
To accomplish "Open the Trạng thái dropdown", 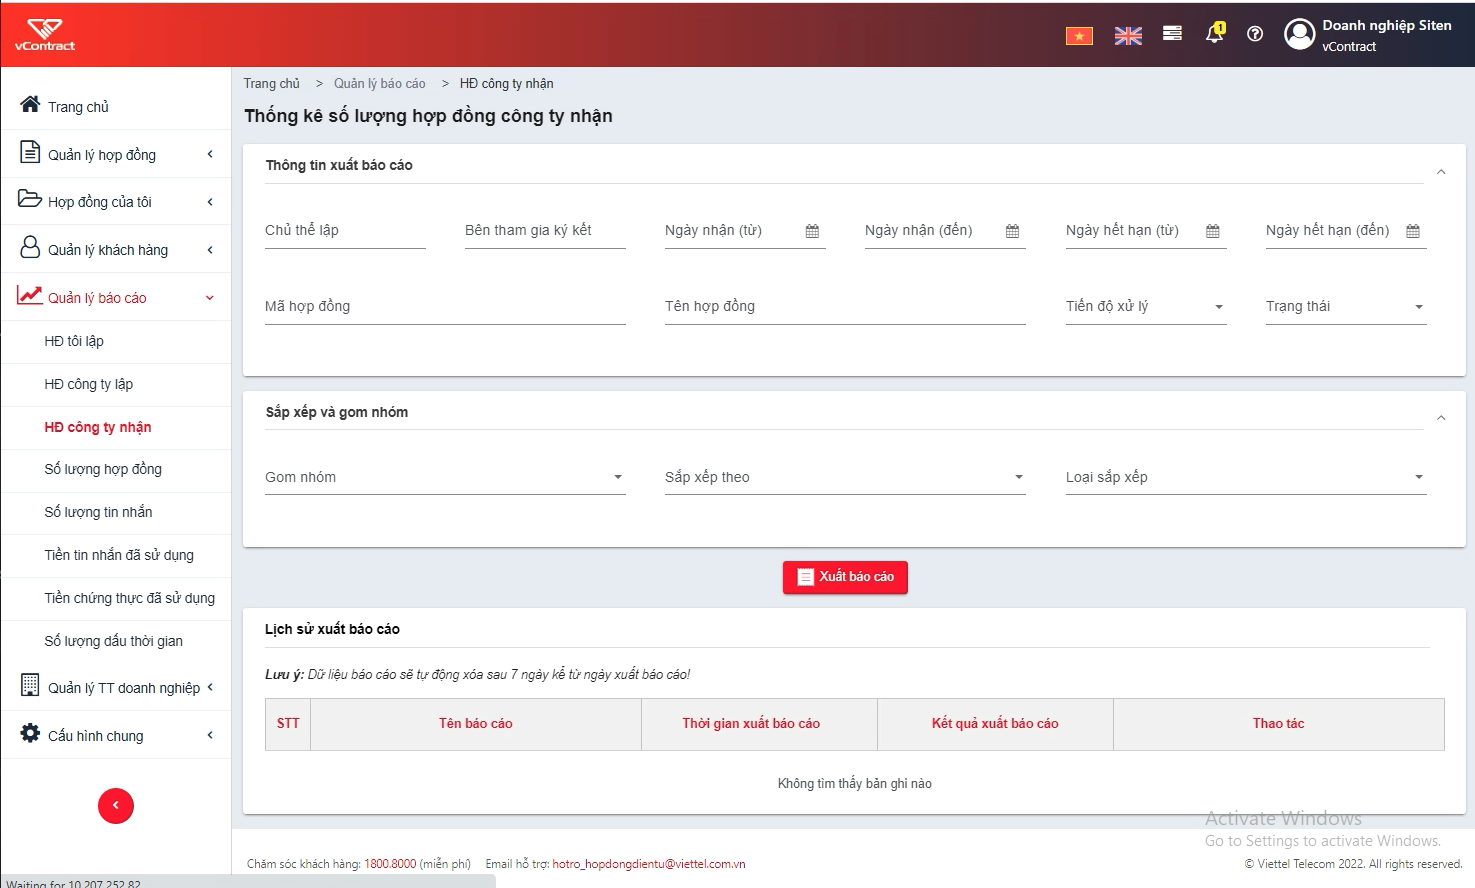I will click(x=1346, y=307).
